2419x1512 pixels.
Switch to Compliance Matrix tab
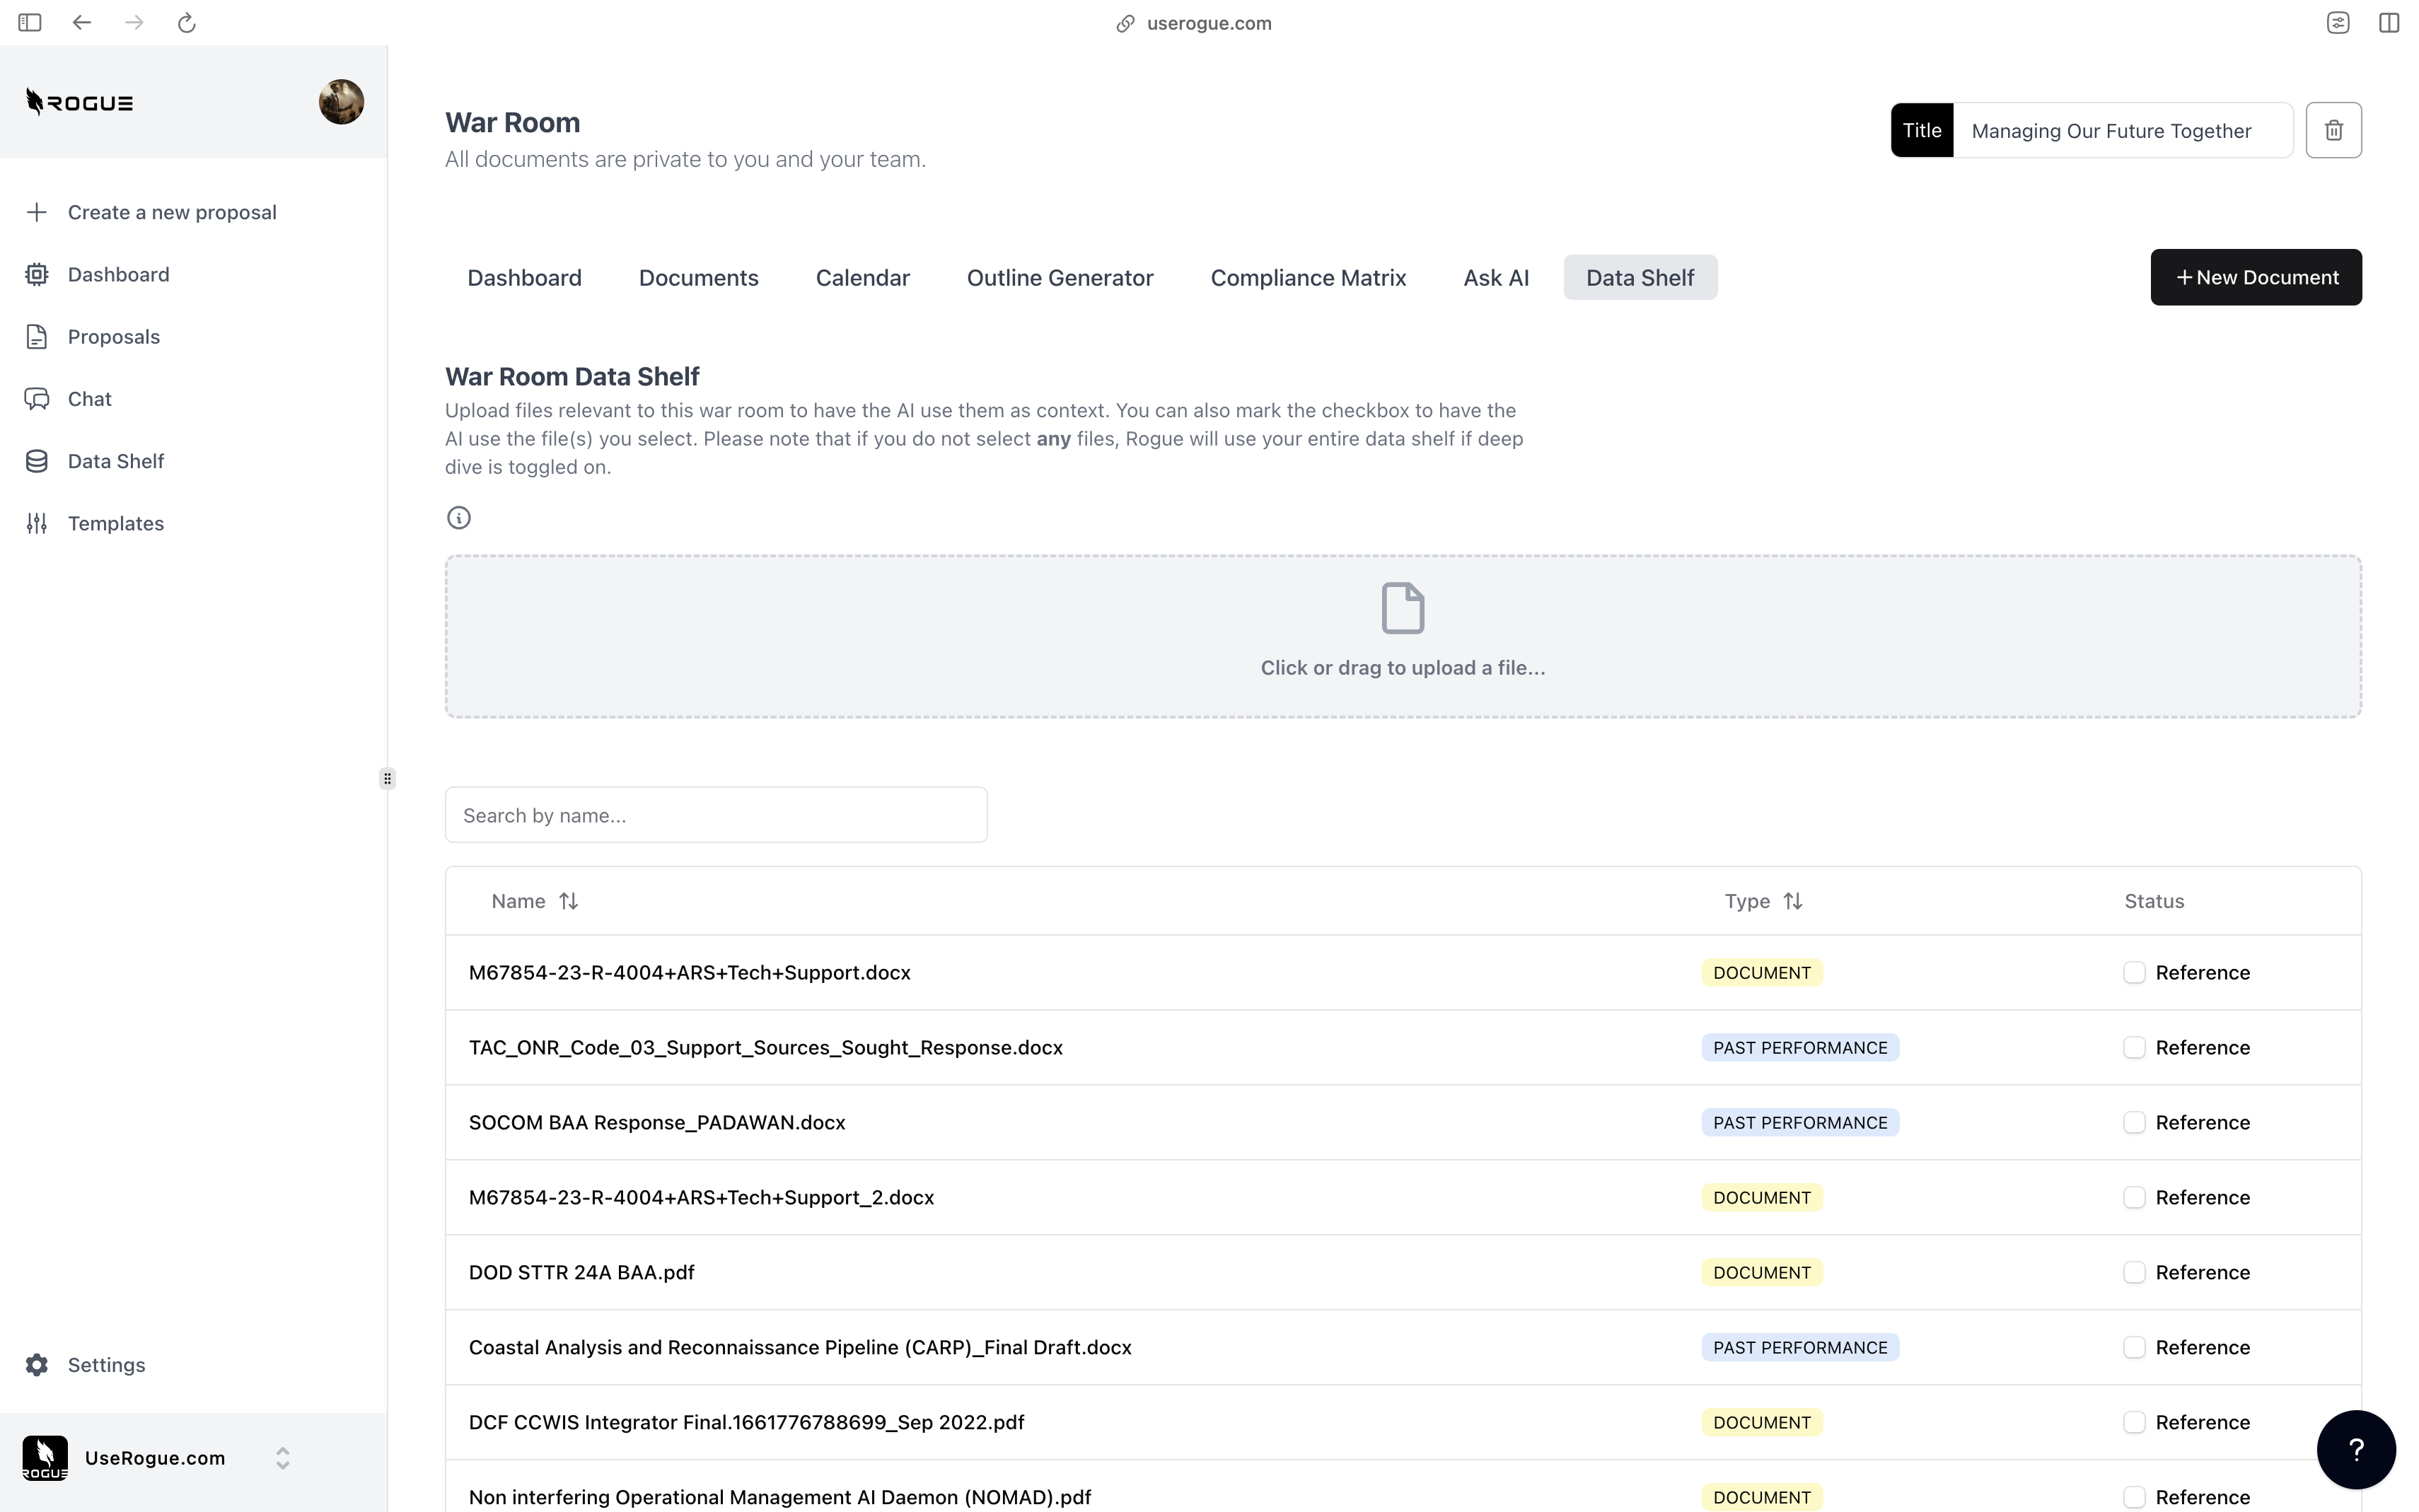(x=1308, y=278)
